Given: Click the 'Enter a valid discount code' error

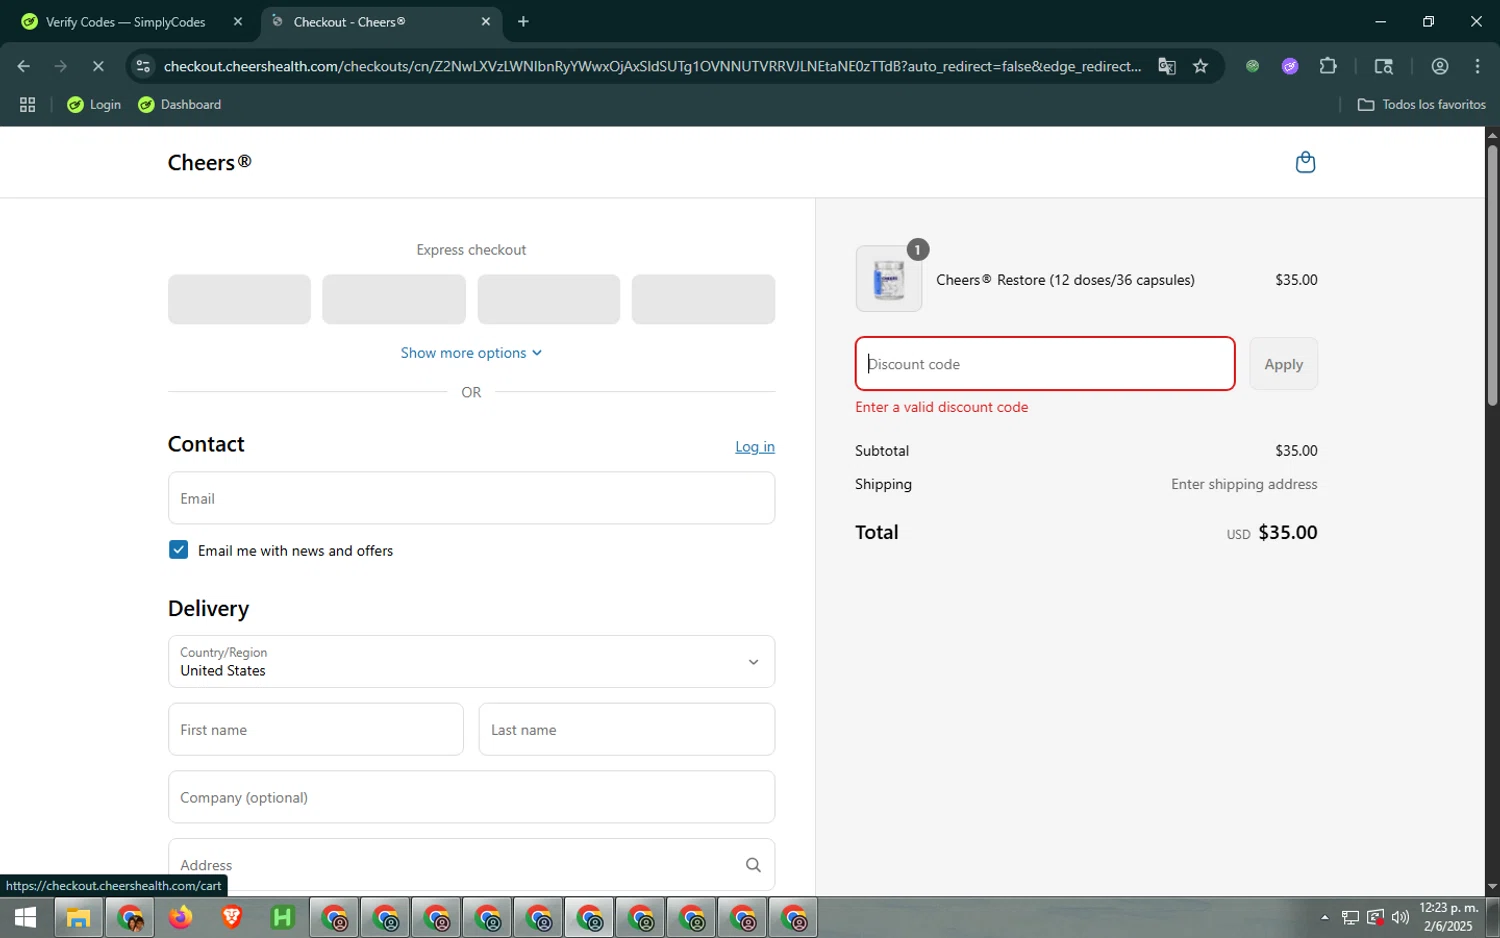Looking at the screenshot, I should [x=941, y=407].
